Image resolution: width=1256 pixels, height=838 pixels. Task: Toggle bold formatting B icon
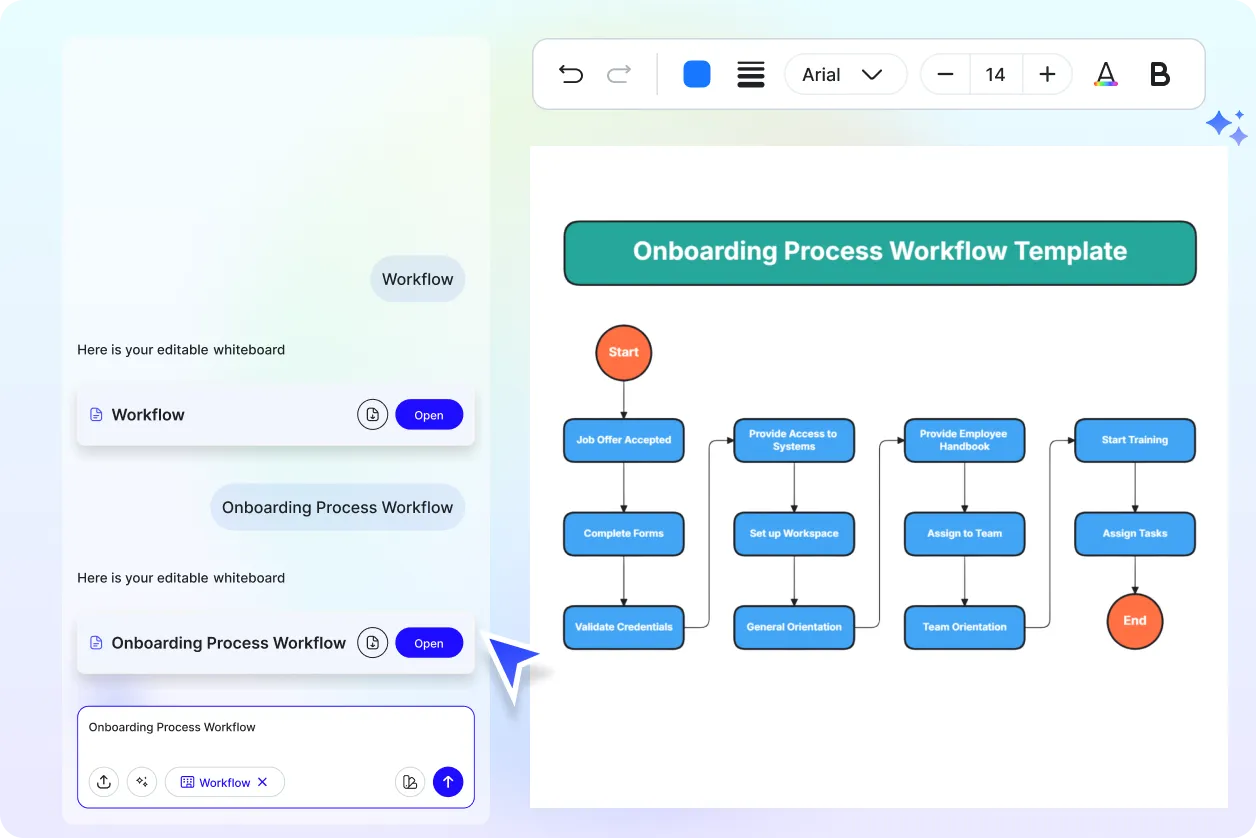[1160, 74]
